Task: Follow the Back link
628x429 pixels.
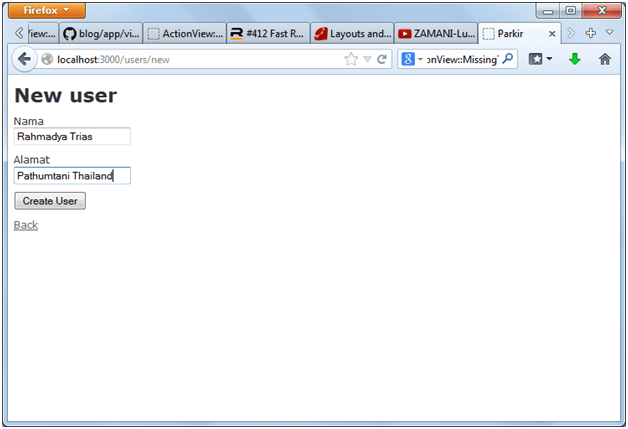Action: [26, 225]
